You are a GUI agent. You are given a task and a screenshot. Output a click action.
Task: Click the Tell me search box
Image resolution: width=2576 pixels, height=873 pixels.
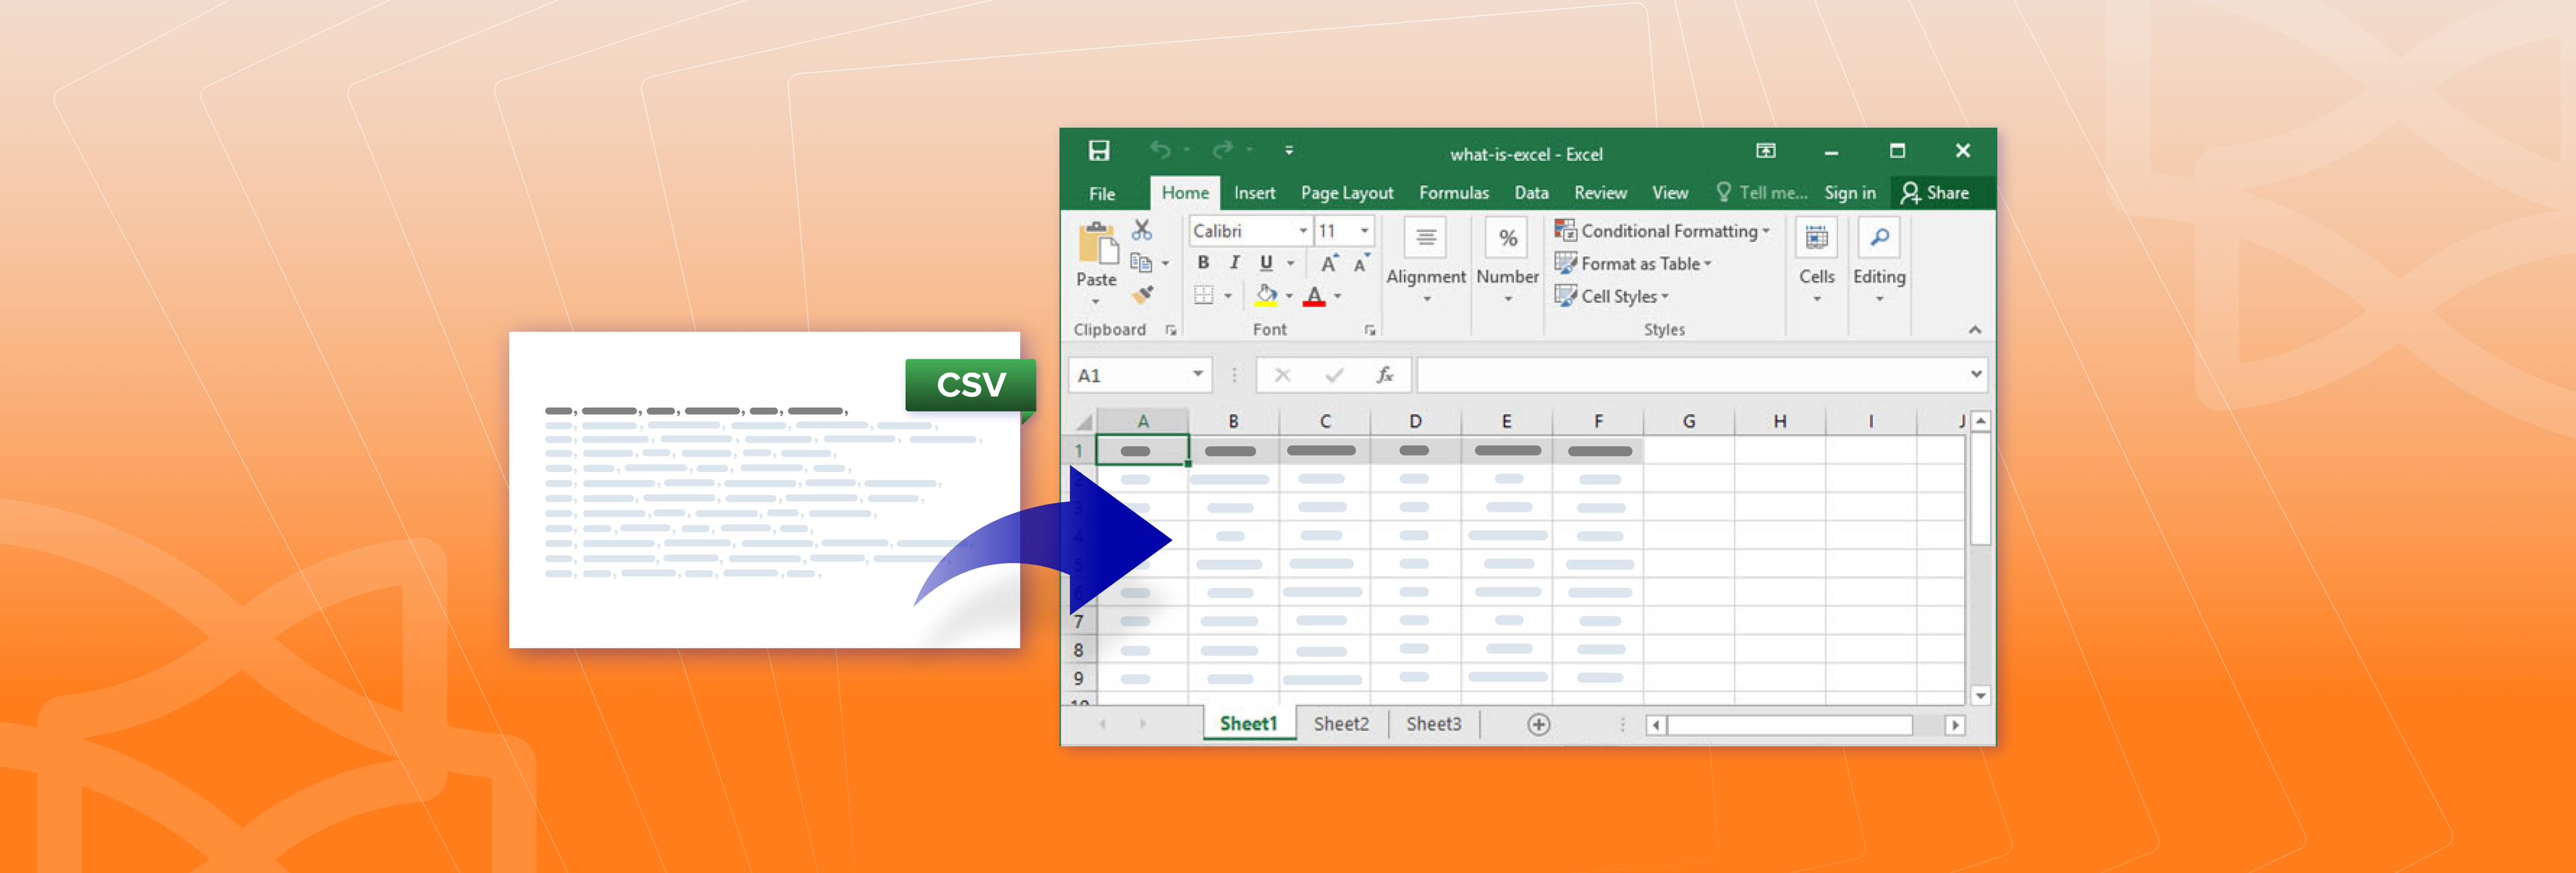click(x=1762, y=193)
